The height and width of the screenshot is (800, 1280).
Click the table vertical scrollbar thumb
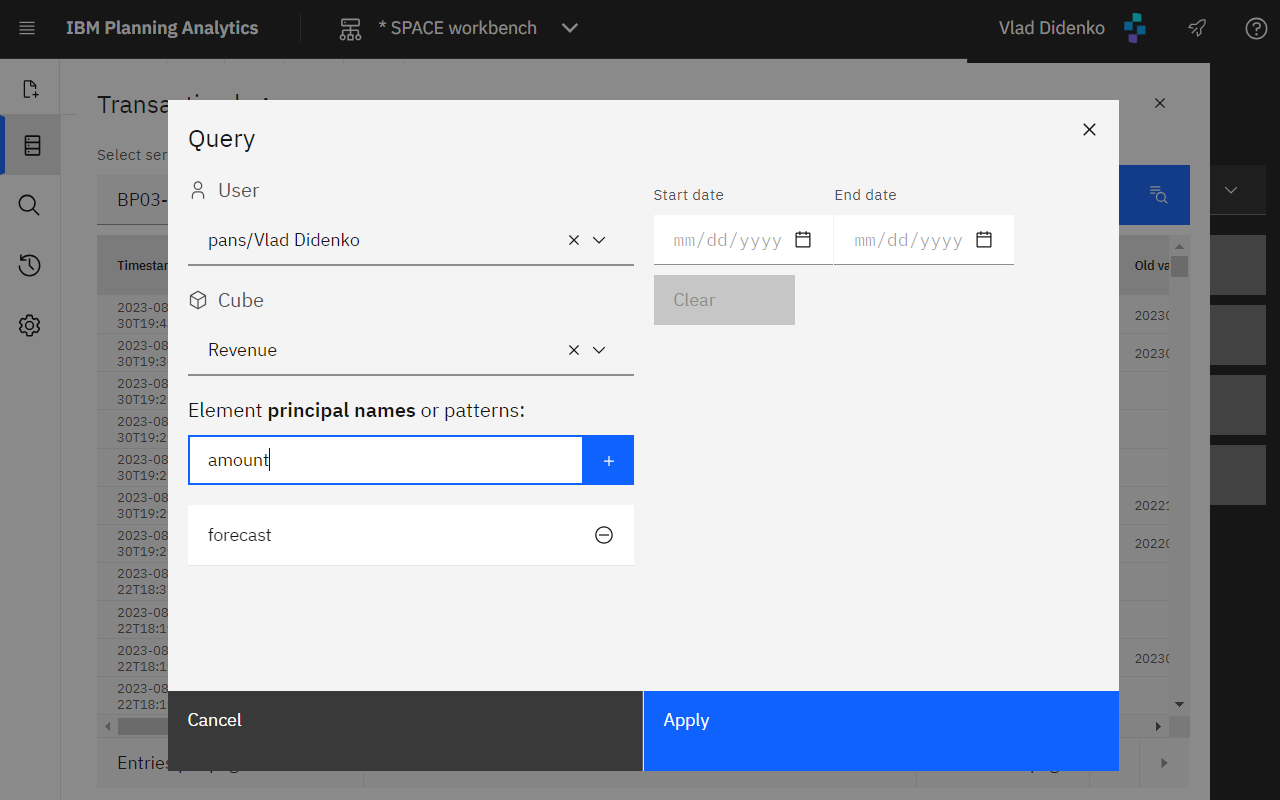click(x=1180, y=266)
